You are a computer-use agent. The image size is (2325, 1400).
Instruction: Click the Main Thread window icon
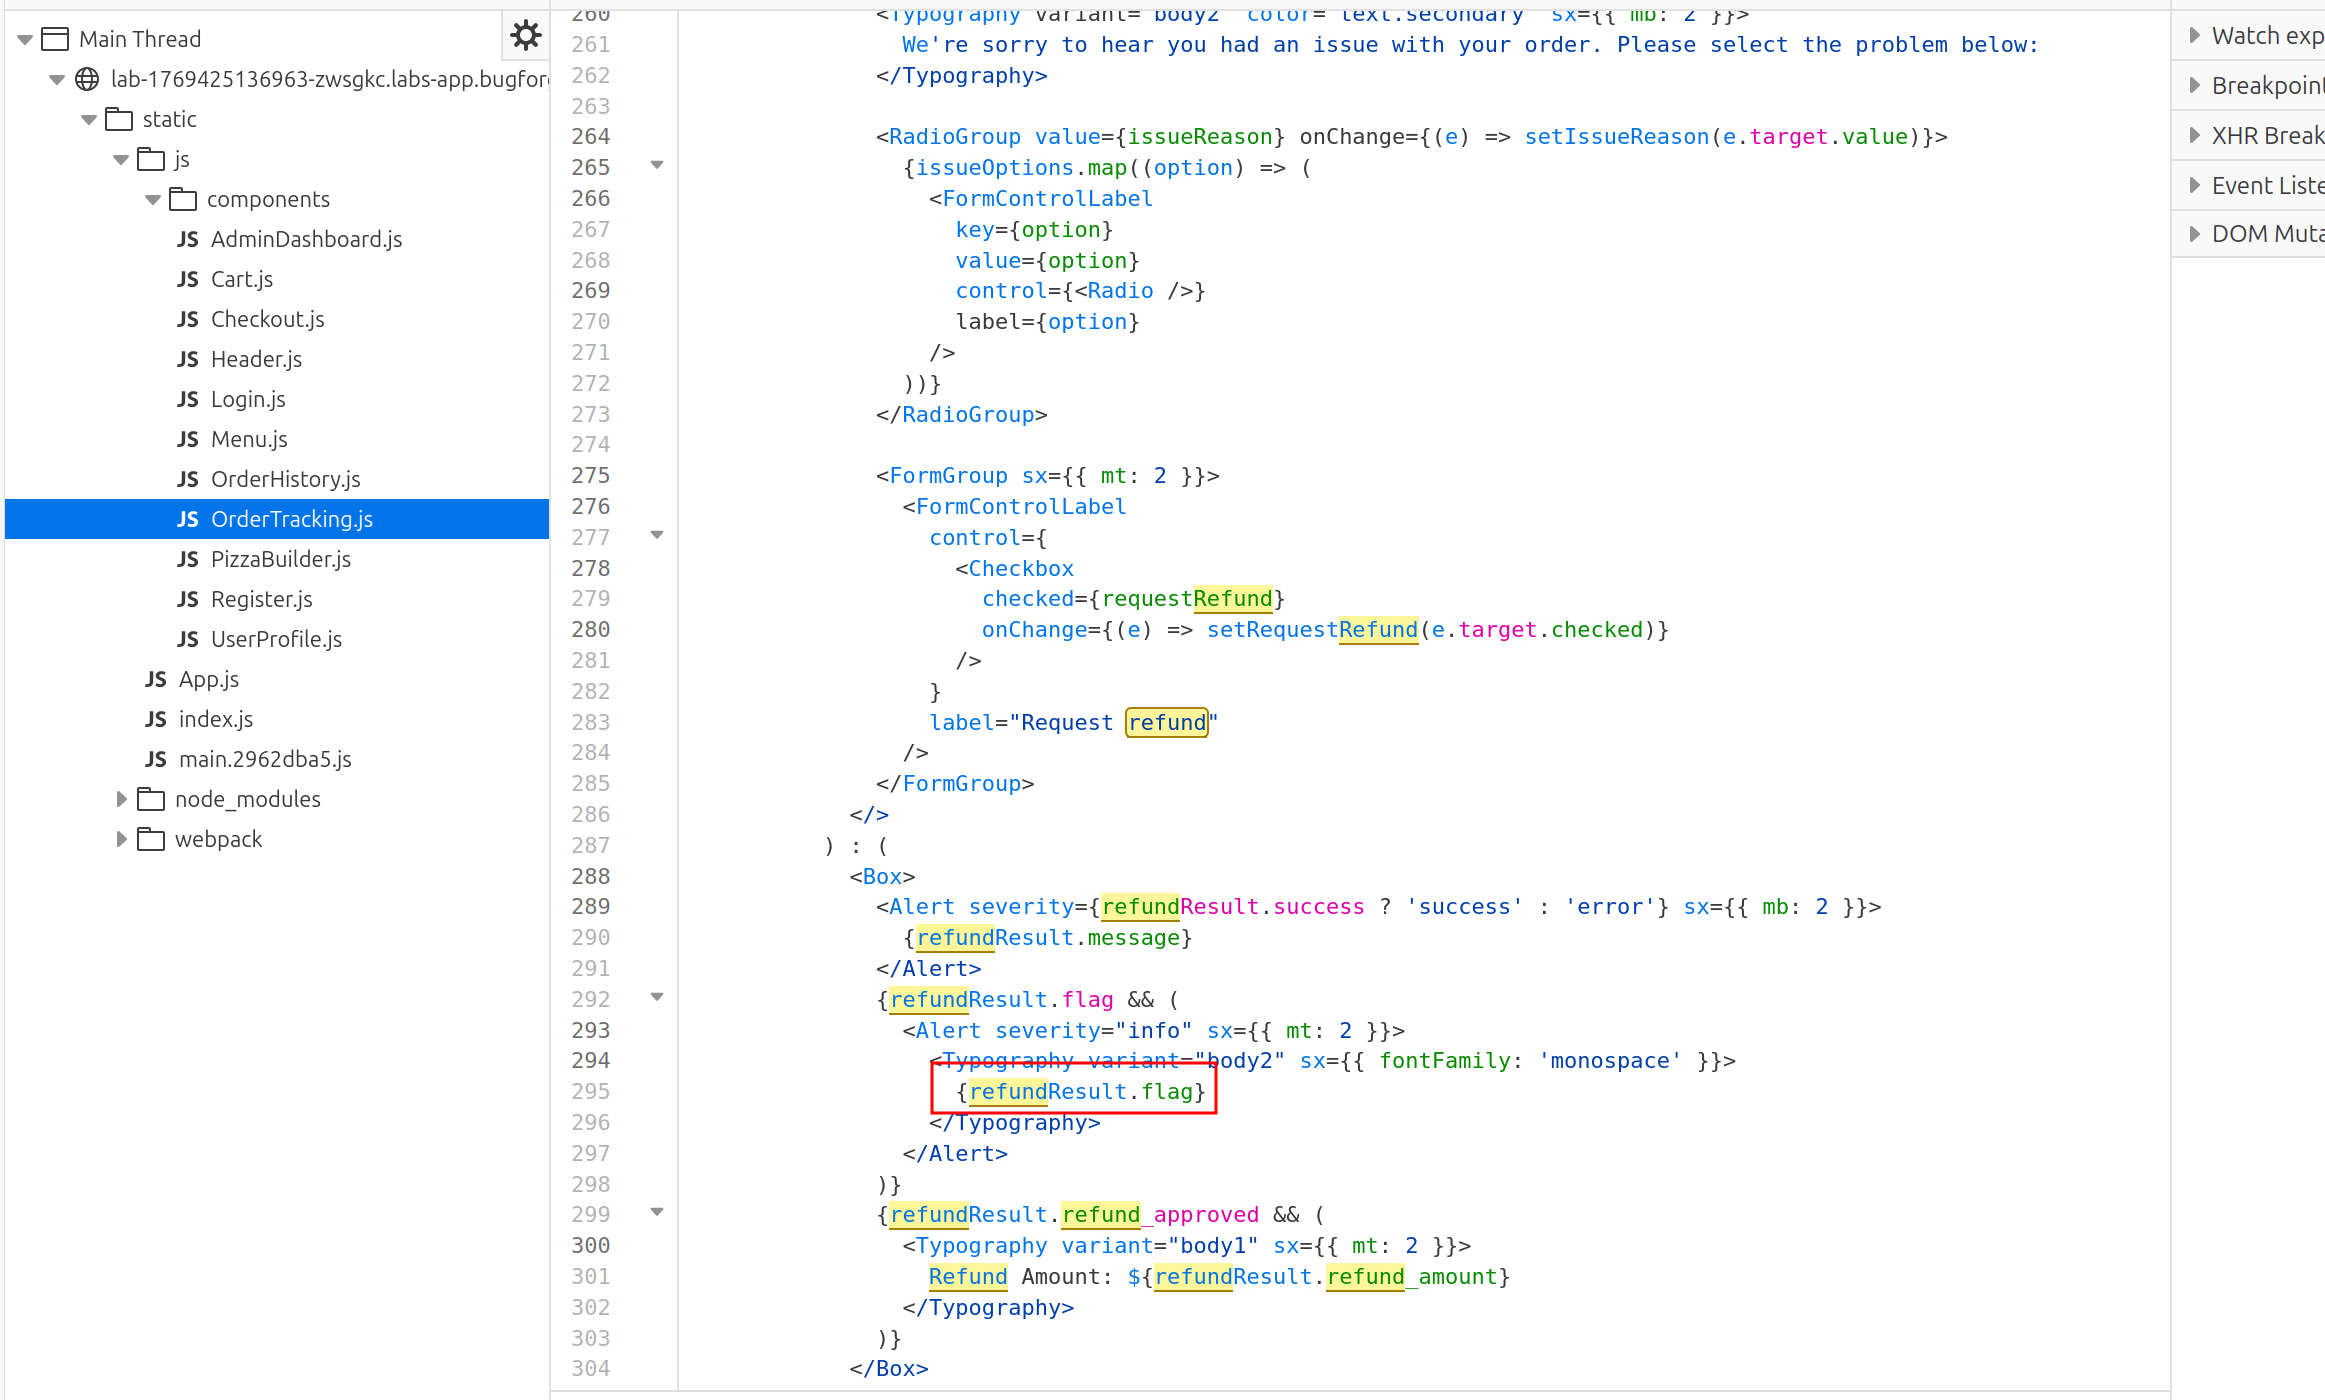tap(55, 39)
